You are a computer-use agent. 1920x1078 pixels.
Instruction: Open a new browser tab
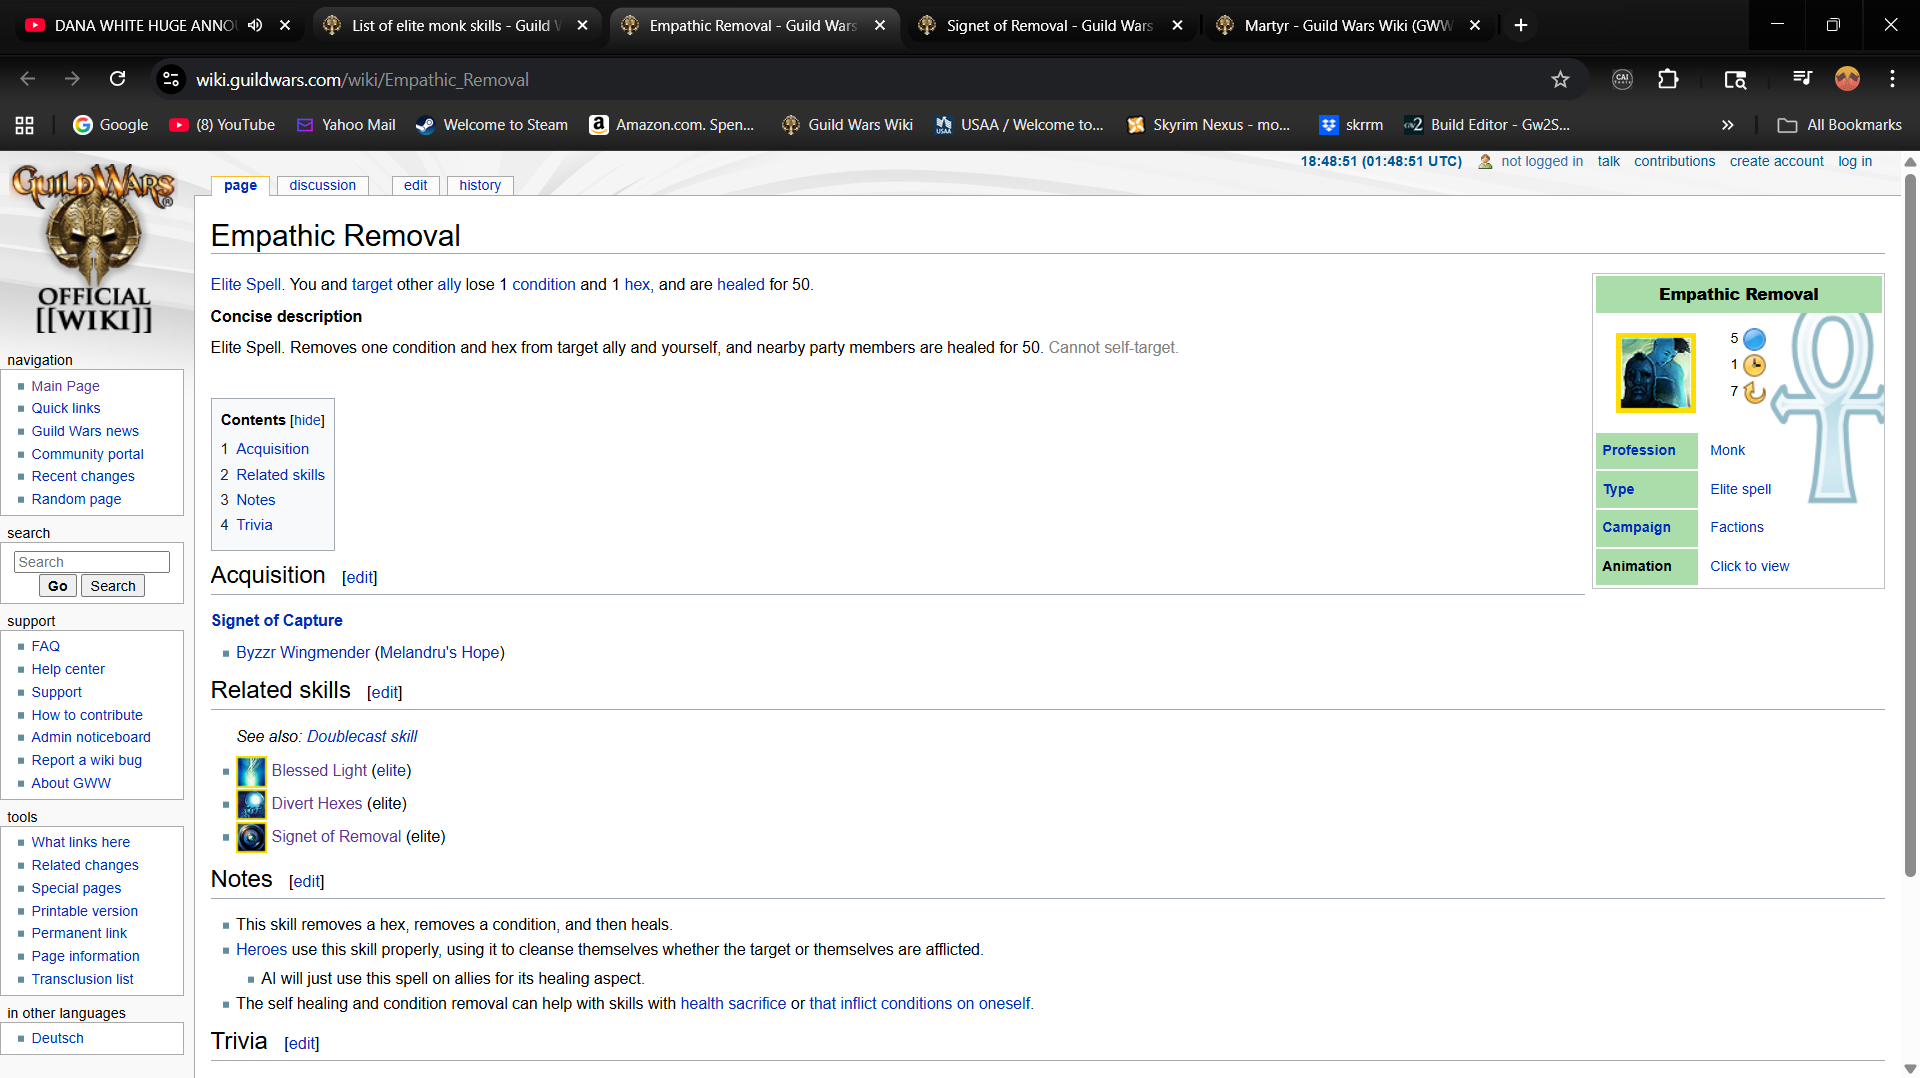[x=1521, y=25]
